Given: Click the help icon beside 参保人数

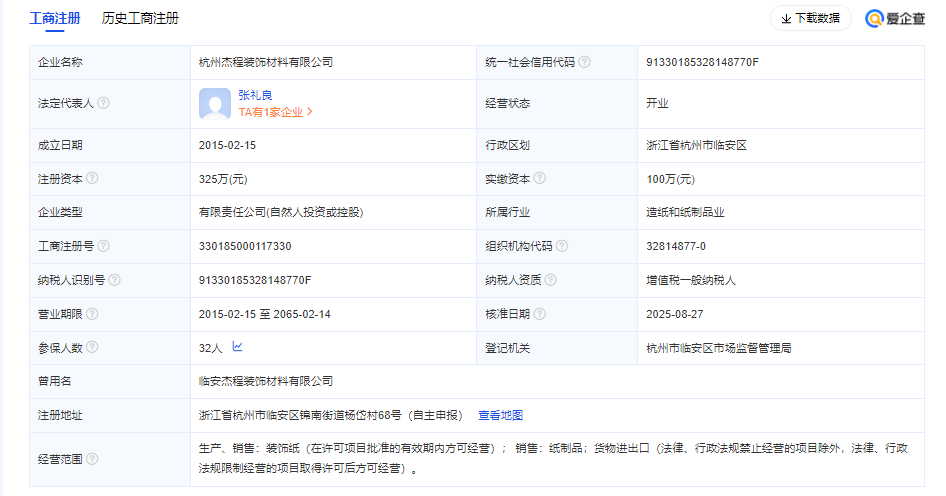Looking at the screenshot, I should click(92, 347).
